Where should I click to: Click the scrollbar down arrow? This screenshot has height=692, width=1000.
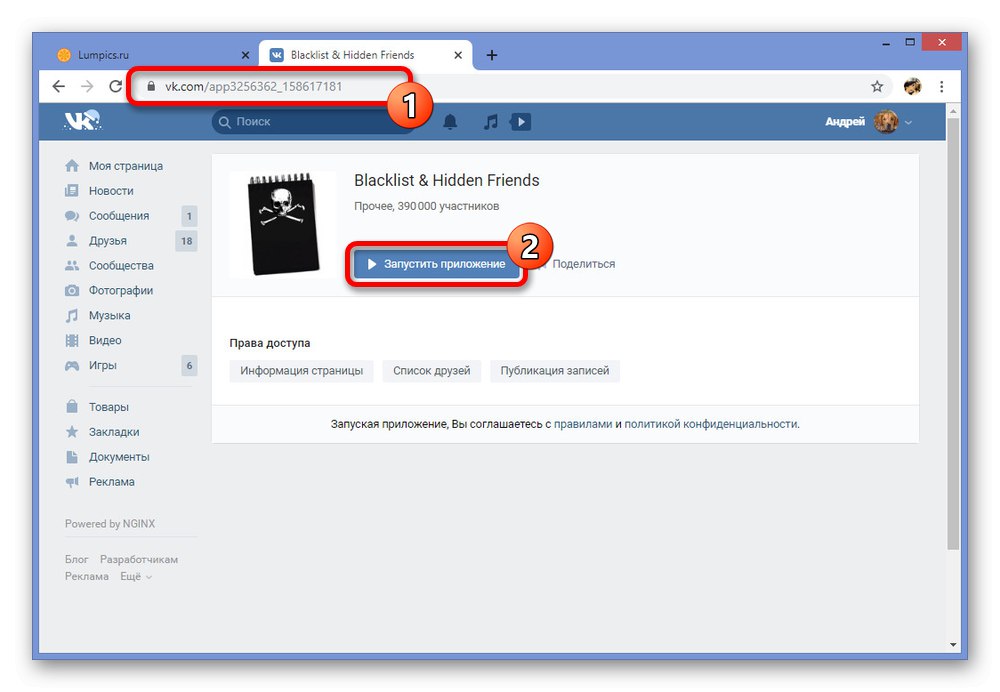[953, 645]
